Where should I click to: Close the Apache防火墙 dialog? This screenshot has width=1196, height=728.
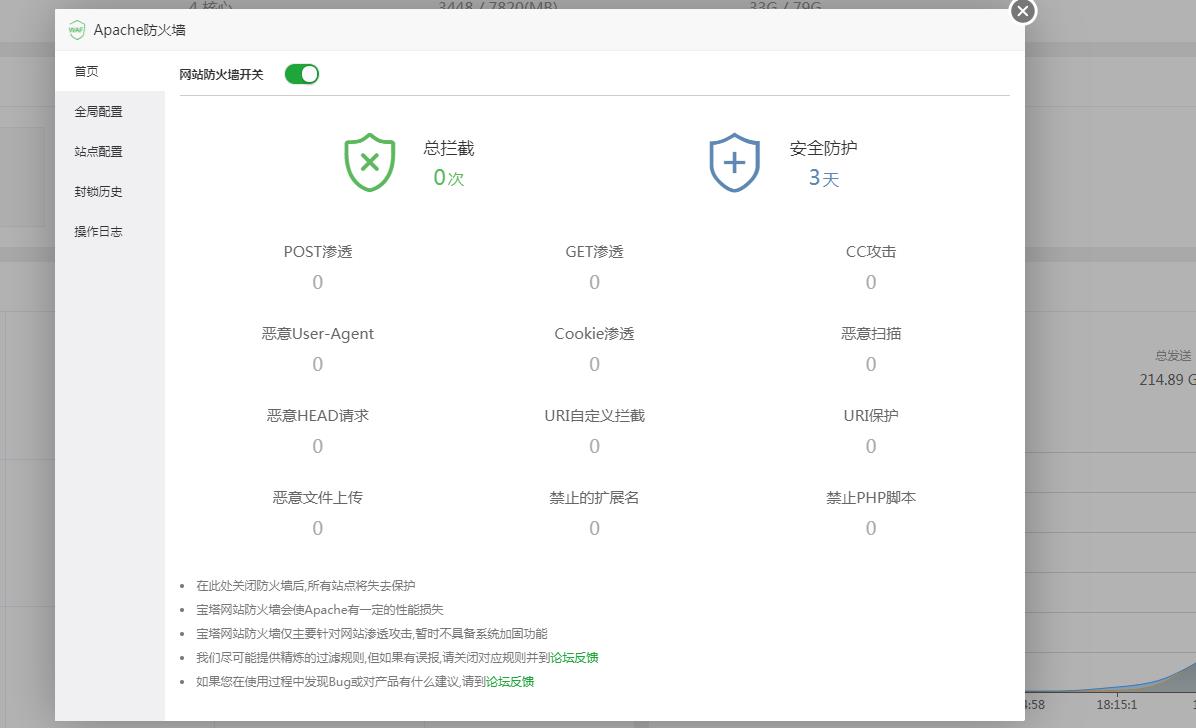pos(1022,12)
